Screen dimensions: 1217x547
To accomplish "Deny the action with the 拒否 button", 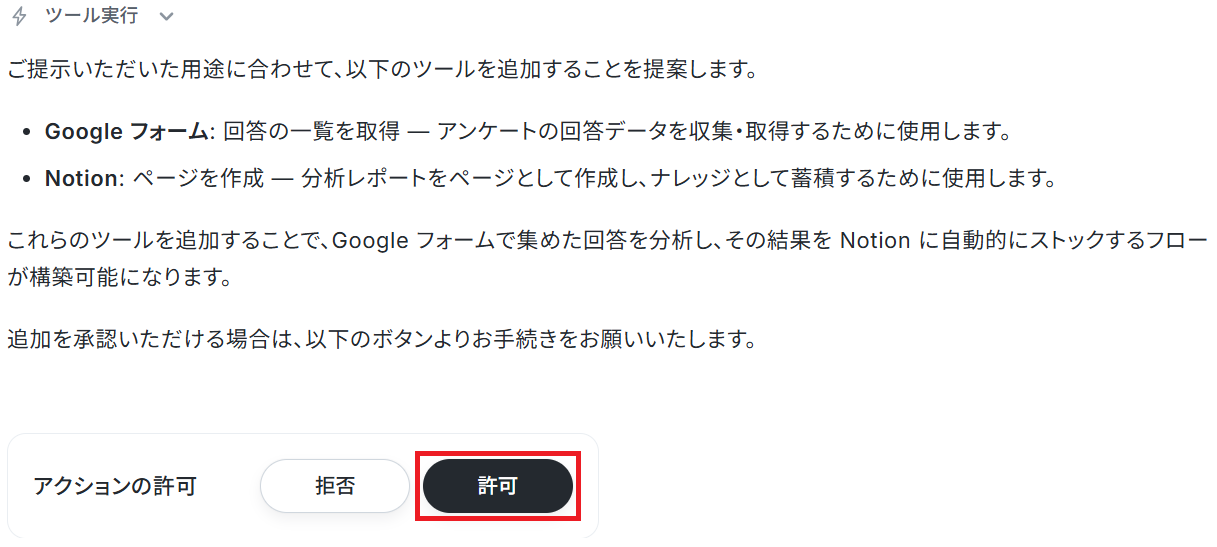I will point(335,486).
